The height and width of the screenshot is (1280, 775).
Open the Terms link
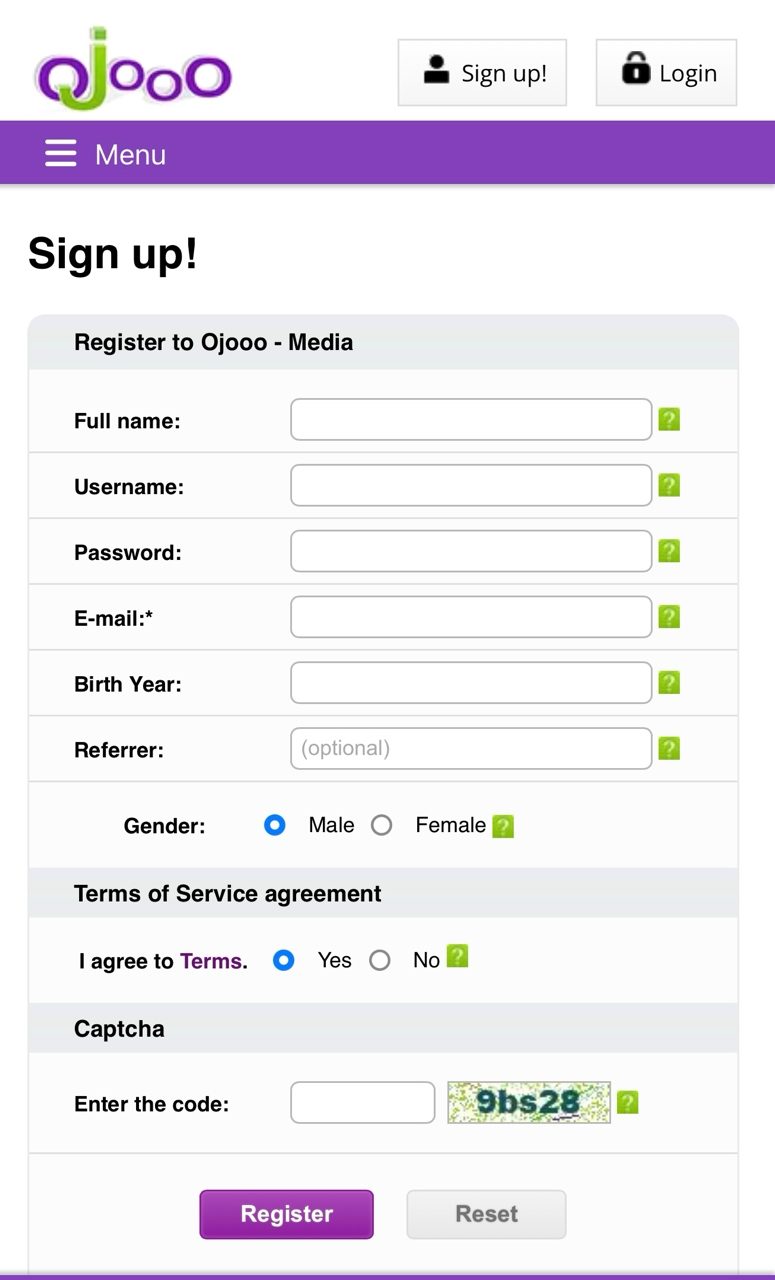[x=210, y=961]
